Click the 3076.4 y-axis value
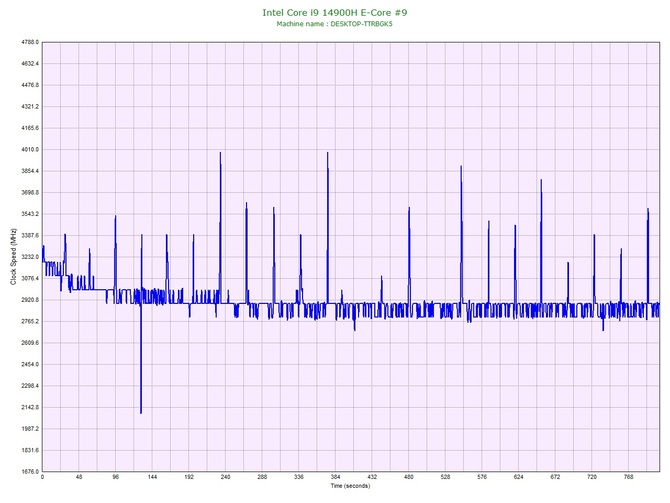Image resolution: width=670 pixels, height=503 pixels. pyautogui.click(x=30, y=279)
